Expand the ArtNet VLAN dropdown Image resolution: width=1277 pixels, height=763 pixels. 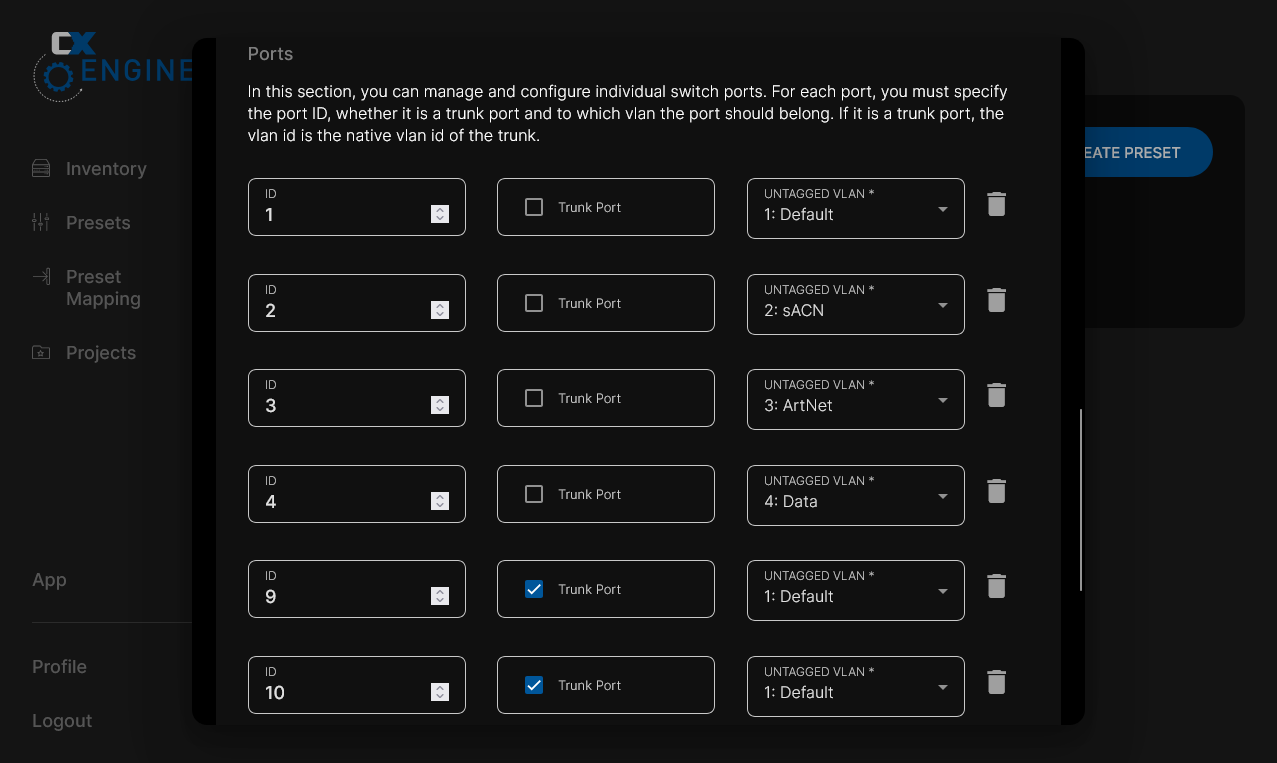click(x=855, y=399)
